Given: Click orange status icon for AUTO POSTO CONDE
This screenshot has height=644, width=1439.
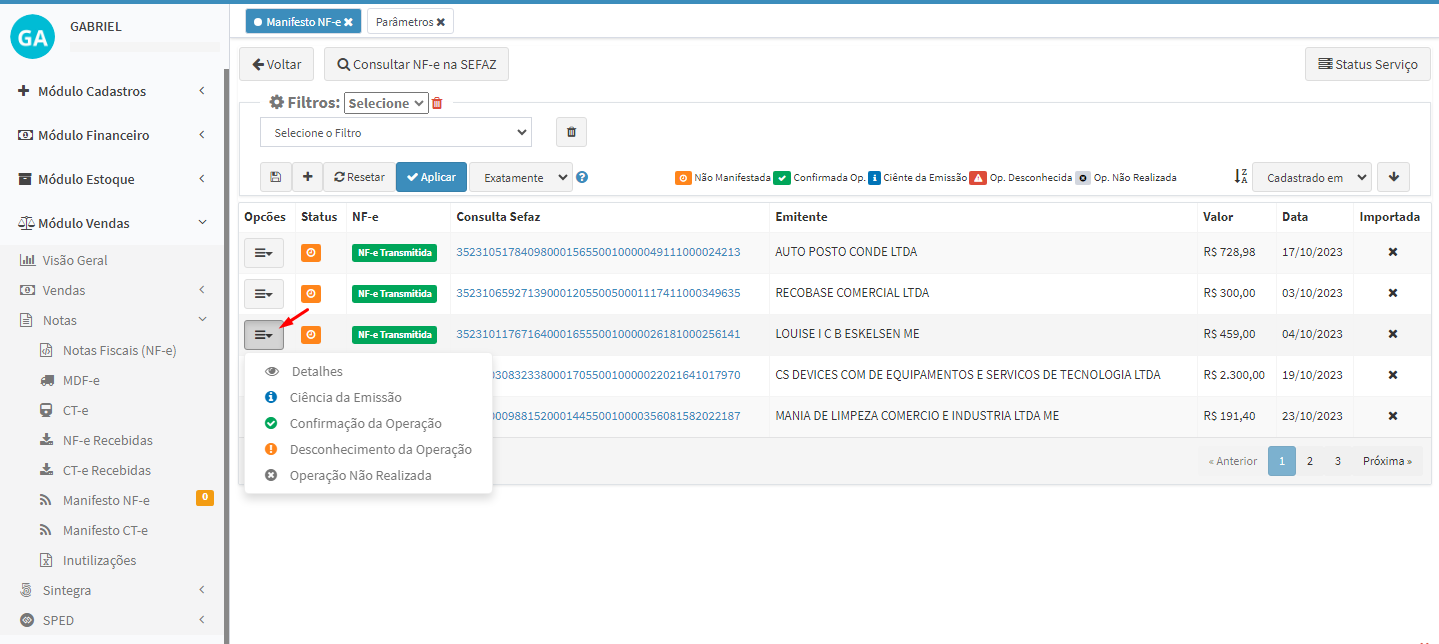Looking at the screenshot, I should 311,252.
